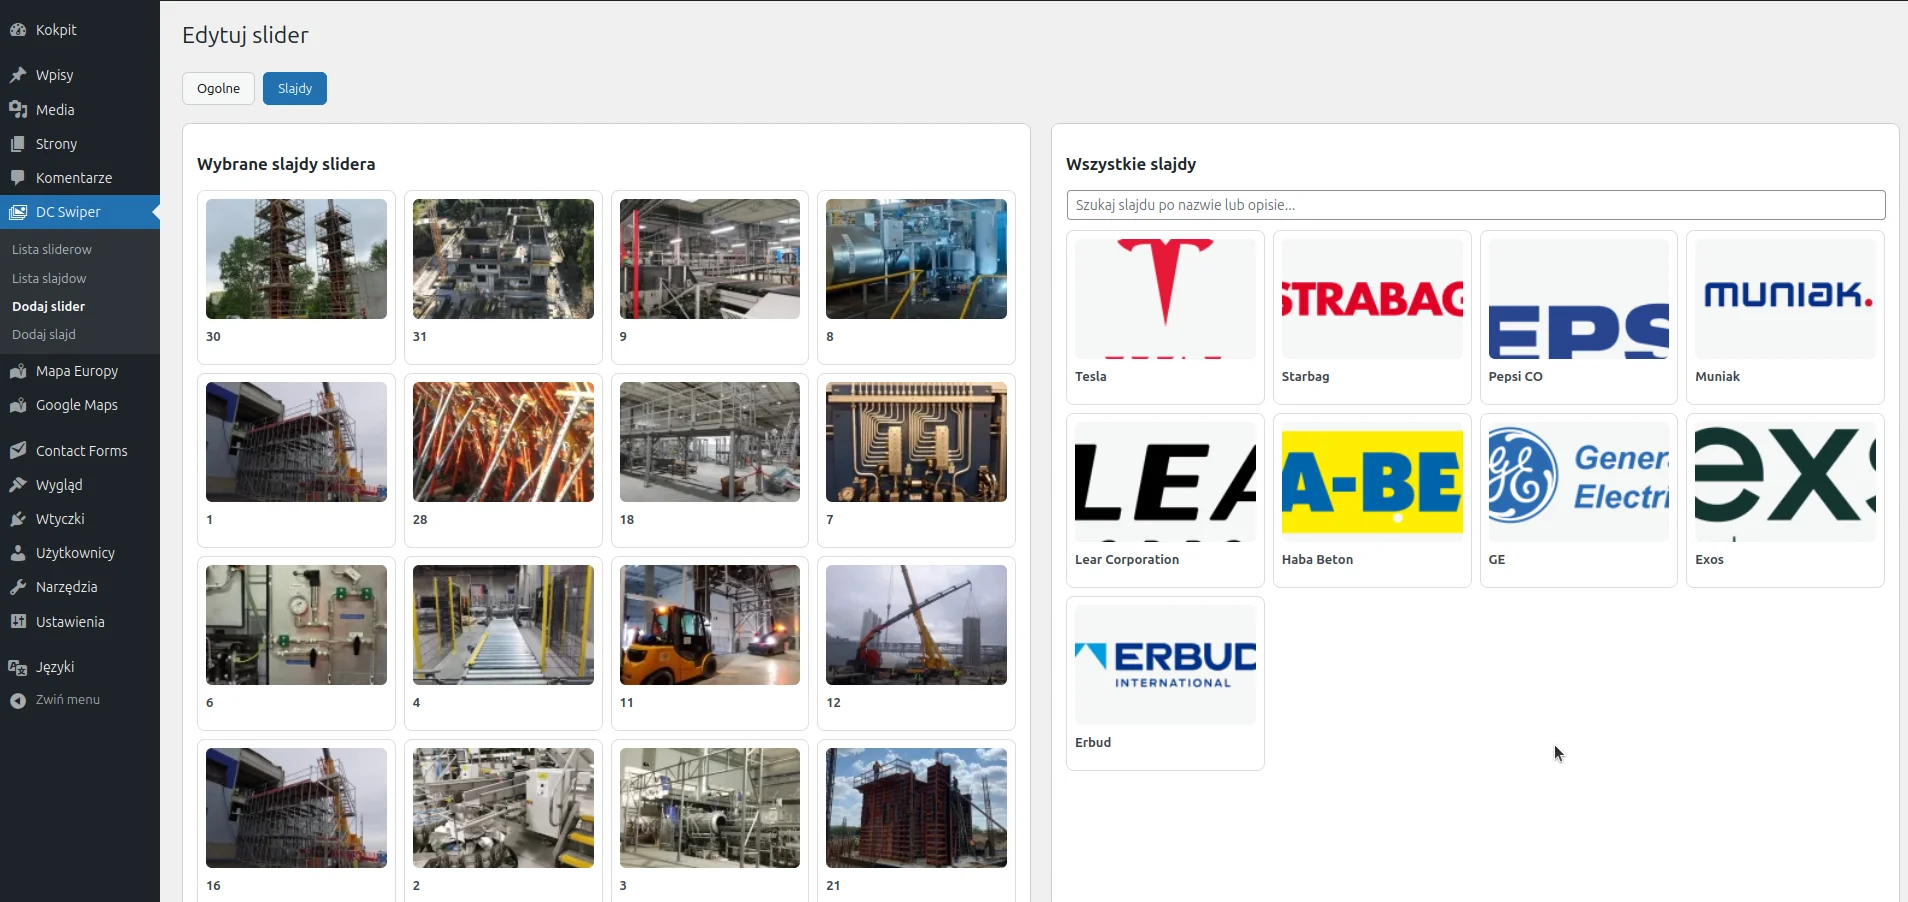Click selected slide thumbnail labeled 18

pyautogui.click(x=710, y=442)
